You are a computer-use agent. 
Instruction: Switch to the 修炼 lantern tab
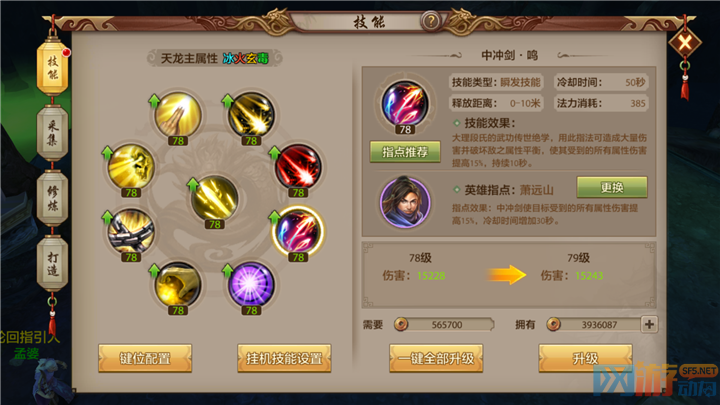pos(52,198)
